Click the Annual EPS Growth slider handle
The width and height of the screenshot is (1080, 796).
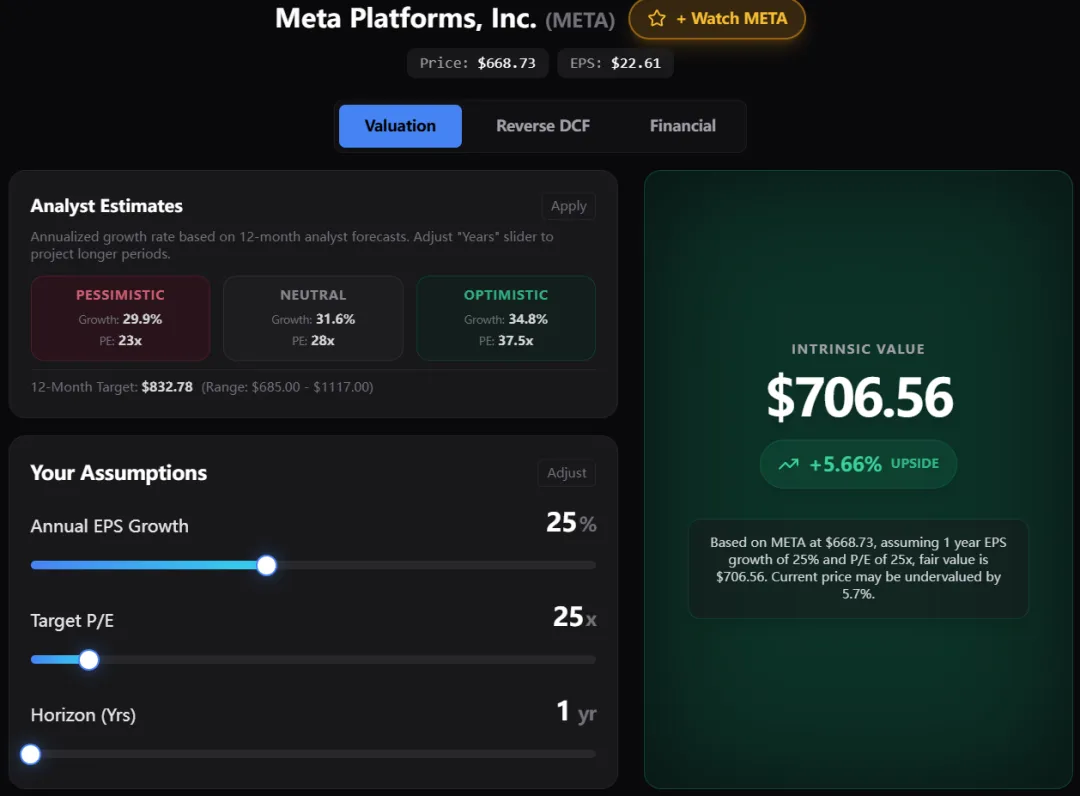click(x=266, y=565)
